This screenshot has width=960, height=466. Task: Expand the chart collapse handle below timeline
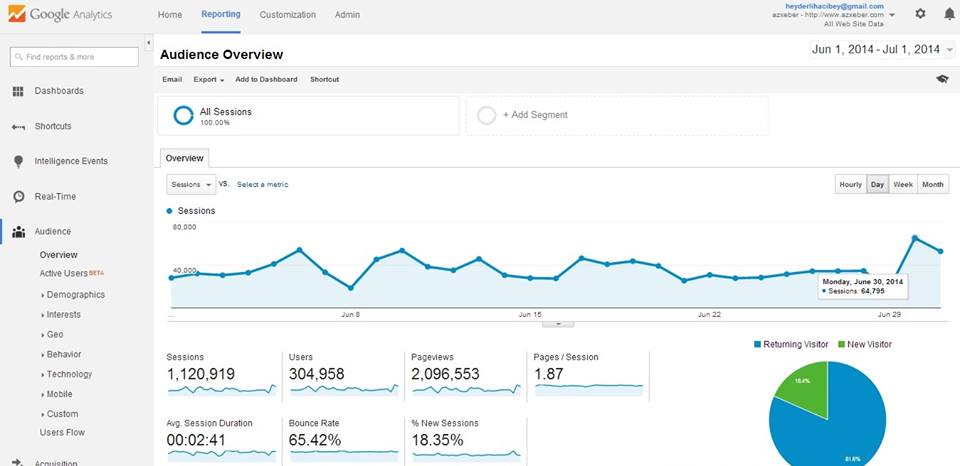point(558,324)
